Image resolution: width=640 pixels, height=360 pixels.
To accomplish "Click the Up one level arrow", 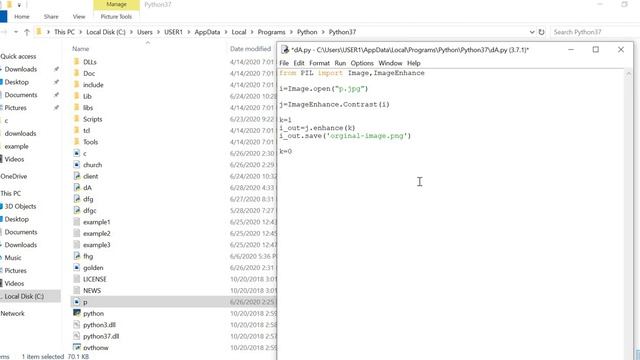I will [27, 32].
